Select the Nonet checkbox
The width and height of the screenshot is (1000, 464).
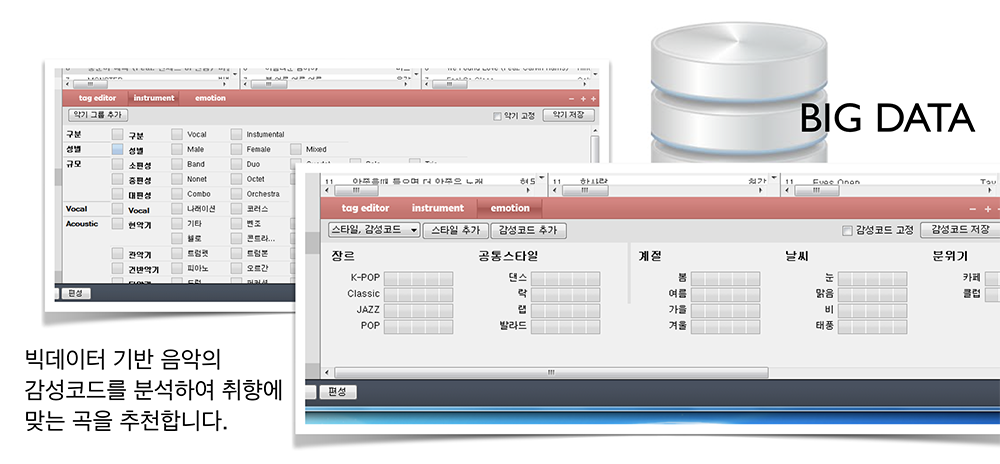click(177, 179)
